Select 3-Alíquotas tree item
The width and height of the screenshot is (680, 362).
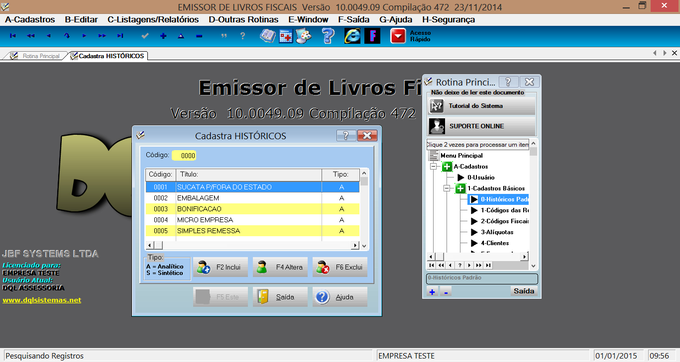tap(497, 232)
